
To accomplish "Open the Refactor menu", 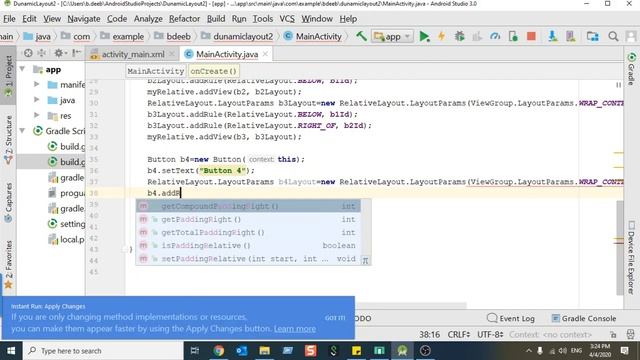I will tap(184, 19).
